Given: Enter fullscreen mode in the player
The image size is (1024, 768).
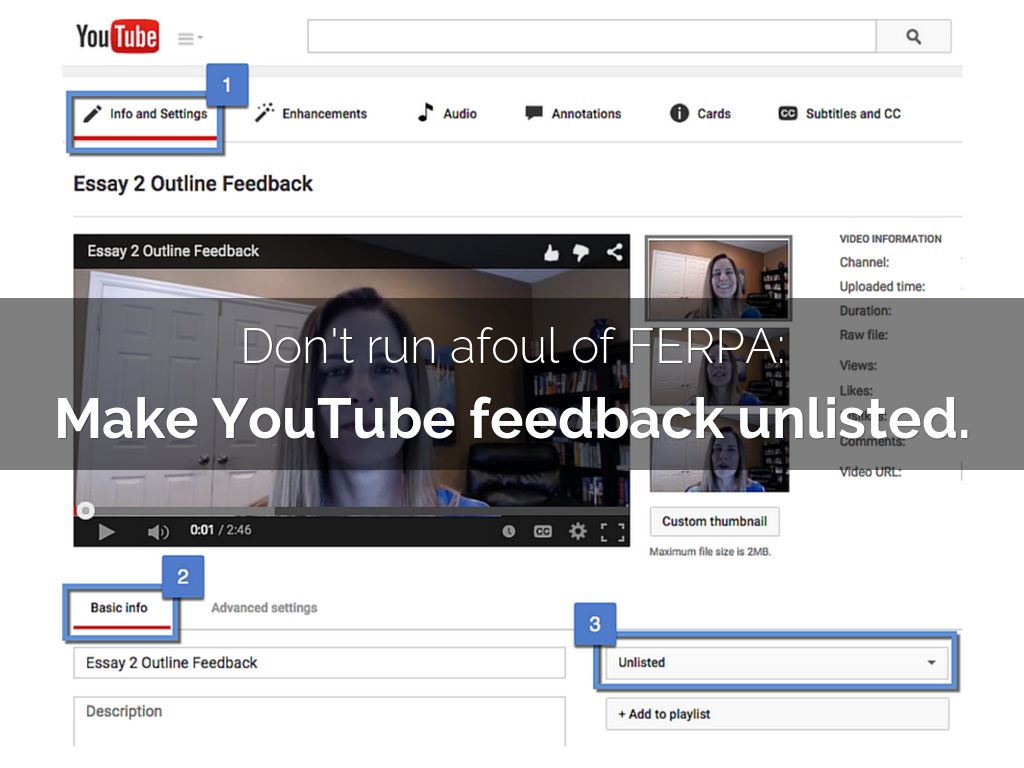Looking at the screenshot, I should click(612, 531).
